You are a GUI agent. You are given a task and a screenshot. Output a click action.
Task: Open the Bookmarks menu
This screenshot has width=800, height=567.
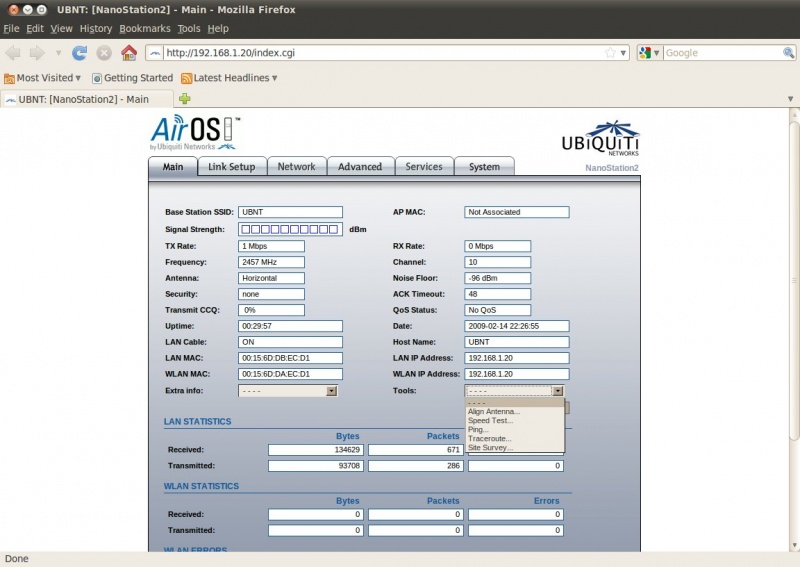click(145, 29)
